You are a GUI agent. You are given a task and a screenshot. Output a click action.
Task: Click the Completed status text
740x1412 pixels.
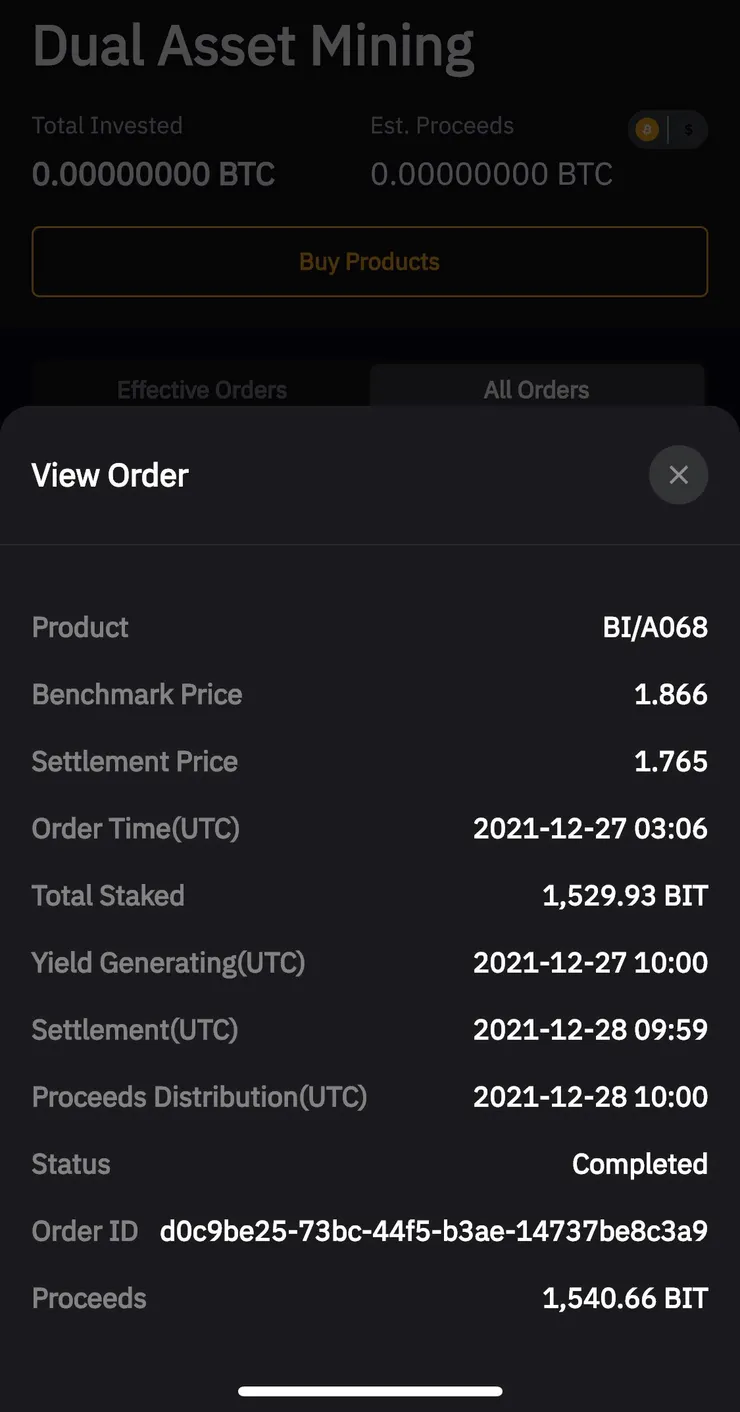click(639, 1164)
